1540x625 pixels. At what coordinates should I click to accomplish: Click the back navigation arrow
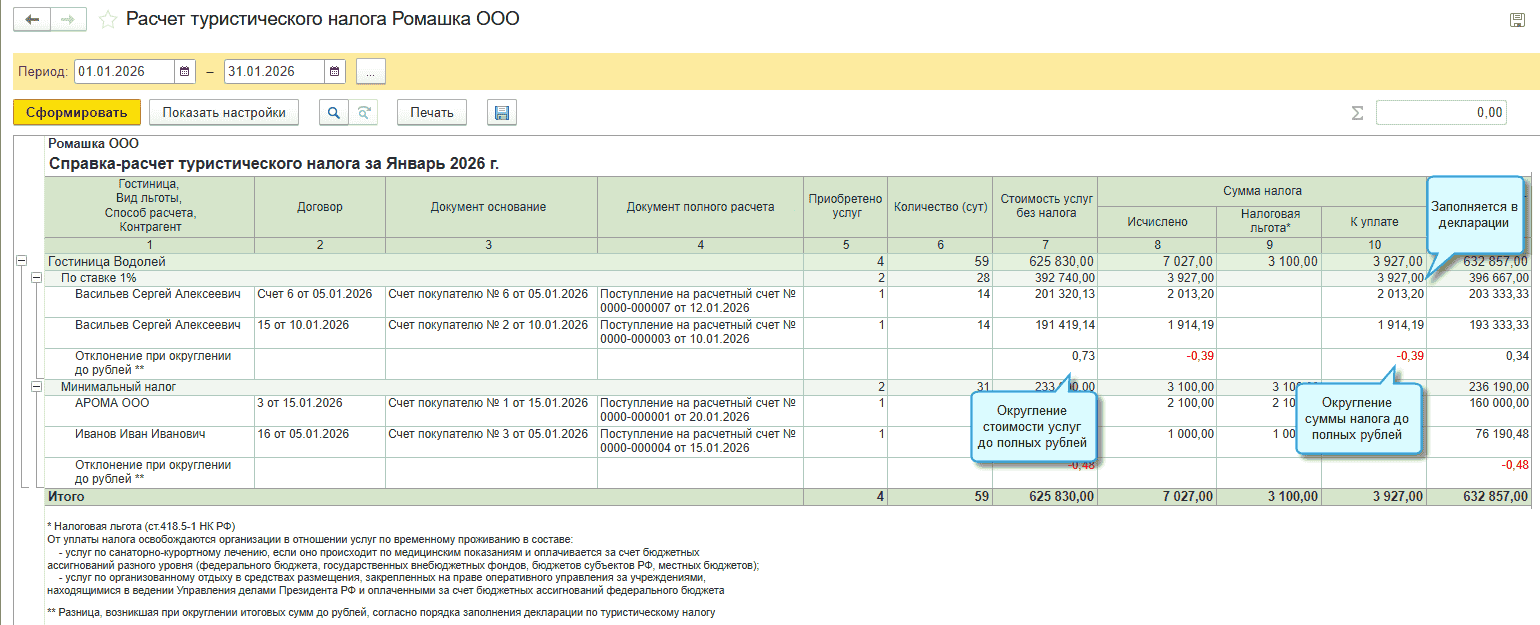tap(31, 19)
